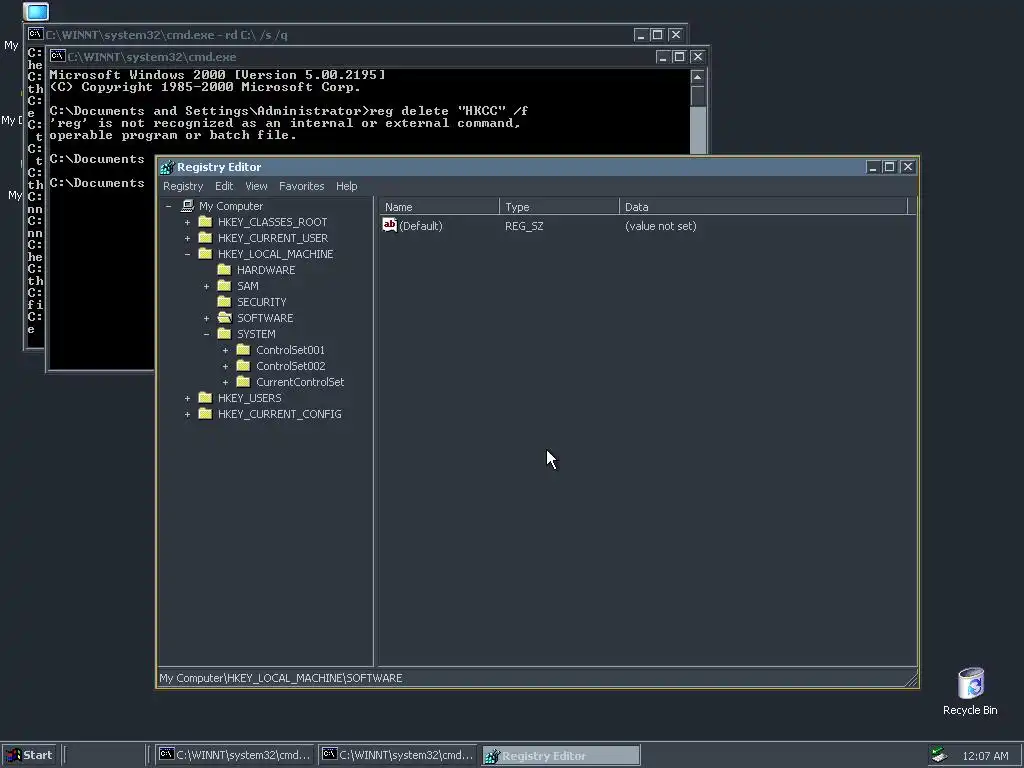Select the HKEY_CURRENT_CONFIG key label

tap(280, 414)
